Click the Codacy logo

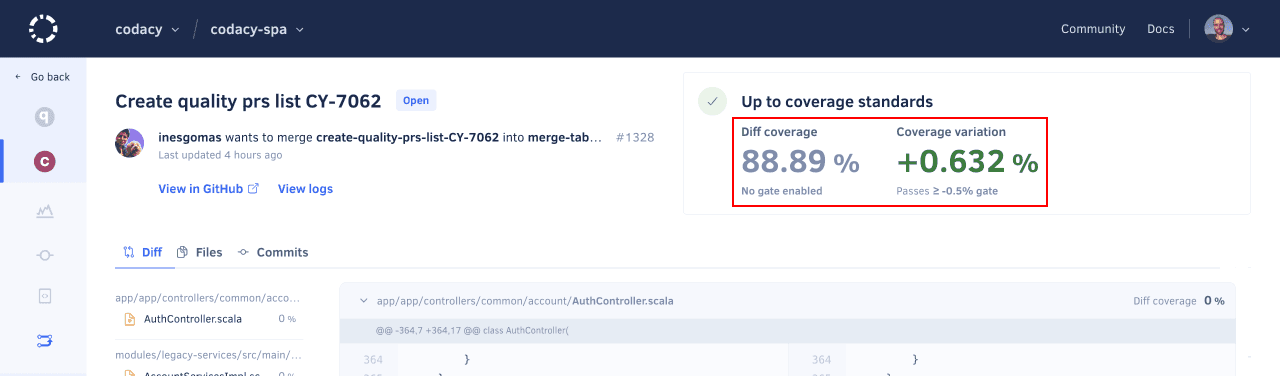coord(43,29)
